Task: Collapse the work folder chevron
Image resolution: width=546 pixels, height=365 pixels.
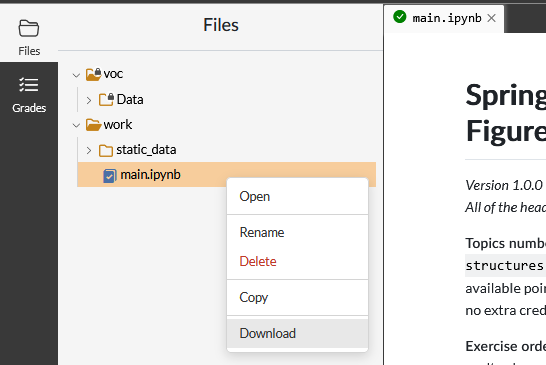Action: click(x=76, y=125)
